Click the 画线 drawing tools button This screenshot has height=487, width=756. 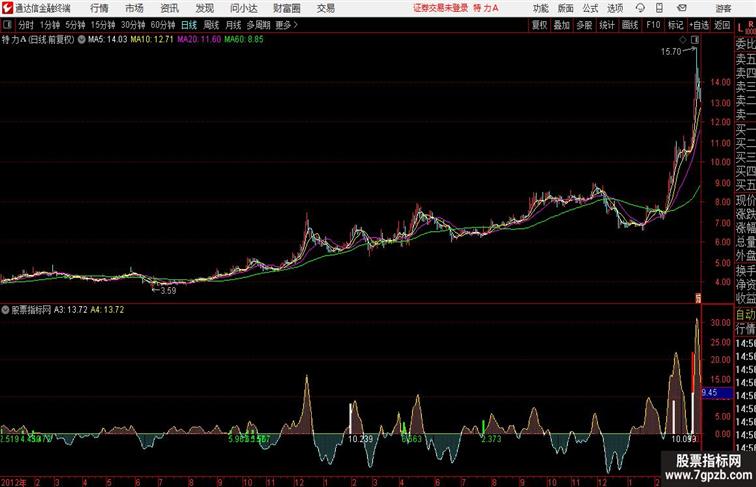tap(630, 25)
